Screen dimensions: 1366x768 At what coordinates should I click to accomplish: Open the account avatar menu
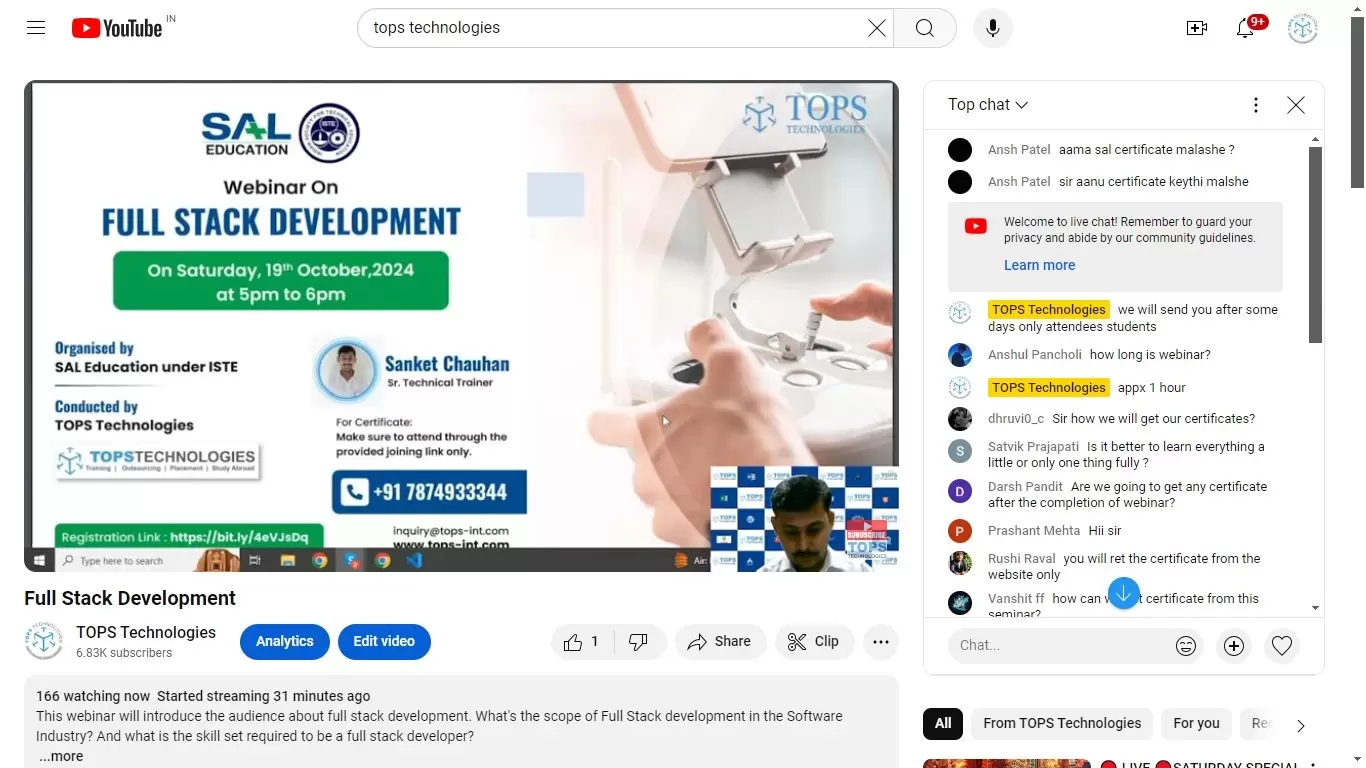tap(1303, 28)
